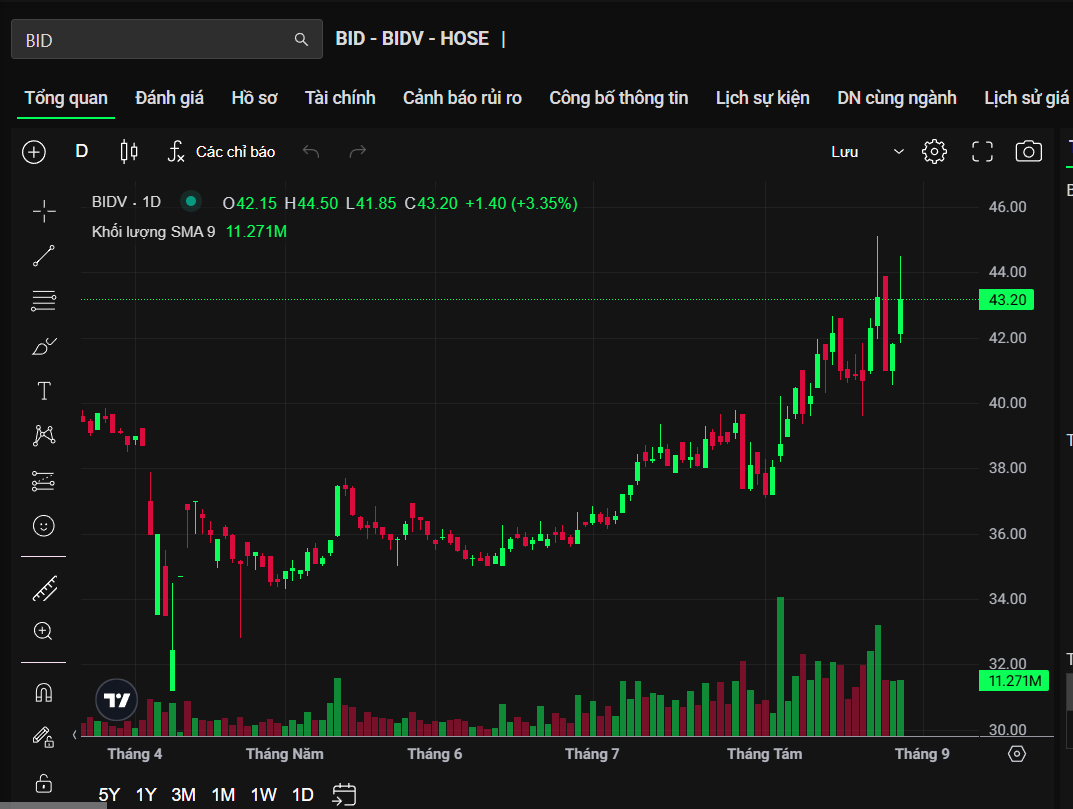Image resolution: width=1073 pixels, height=809 pixels.
Task: Collapse the drawing toolbar with the small arrow
Action: 75,735
